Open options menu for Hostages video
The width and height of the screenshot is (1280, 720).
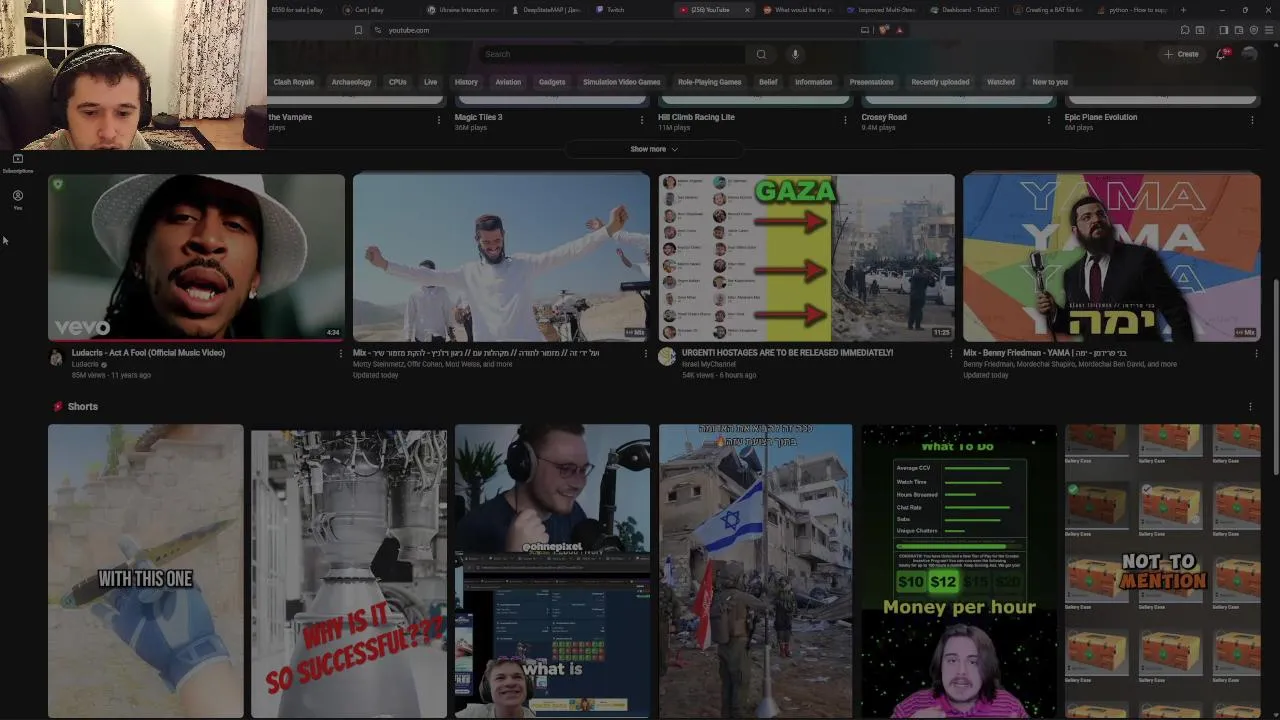[x=951, y=353]
